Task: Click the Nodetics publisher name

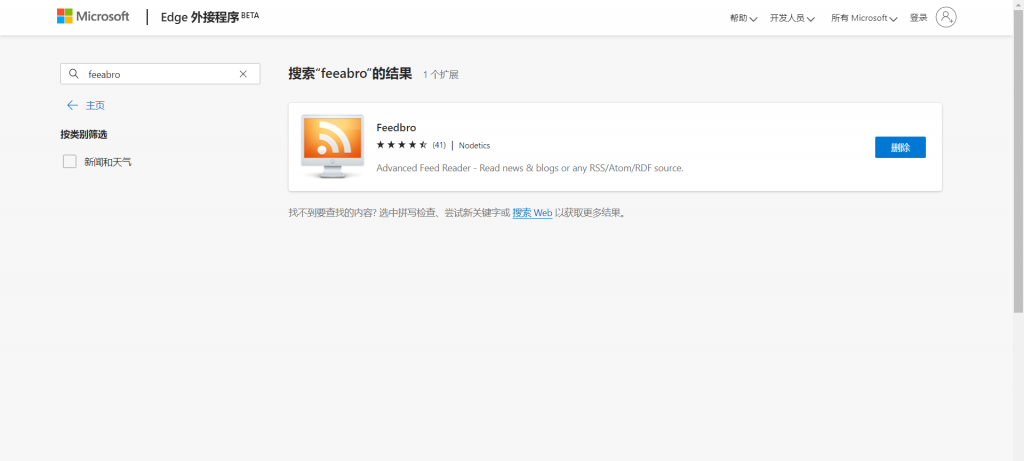Action: click(474, 145)
